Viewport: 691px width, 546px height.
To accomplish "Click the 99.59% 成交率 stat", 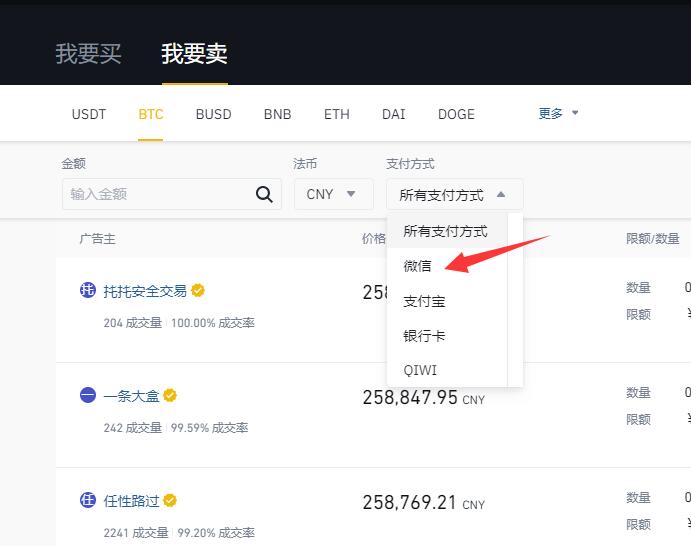I will click(209, 428).
